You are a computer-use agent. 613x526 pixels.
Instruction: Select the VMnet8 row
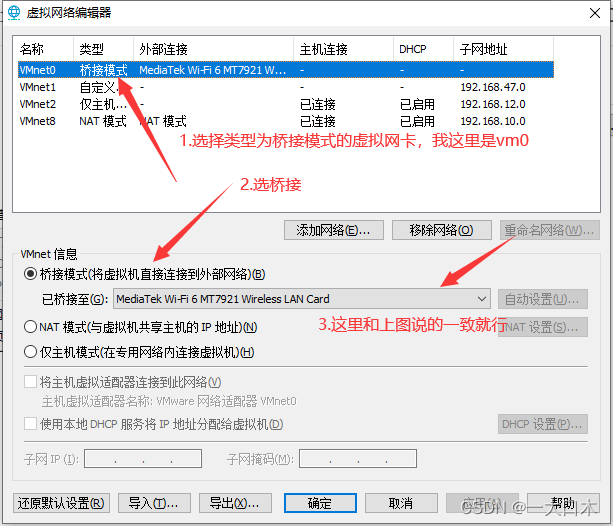286,121
